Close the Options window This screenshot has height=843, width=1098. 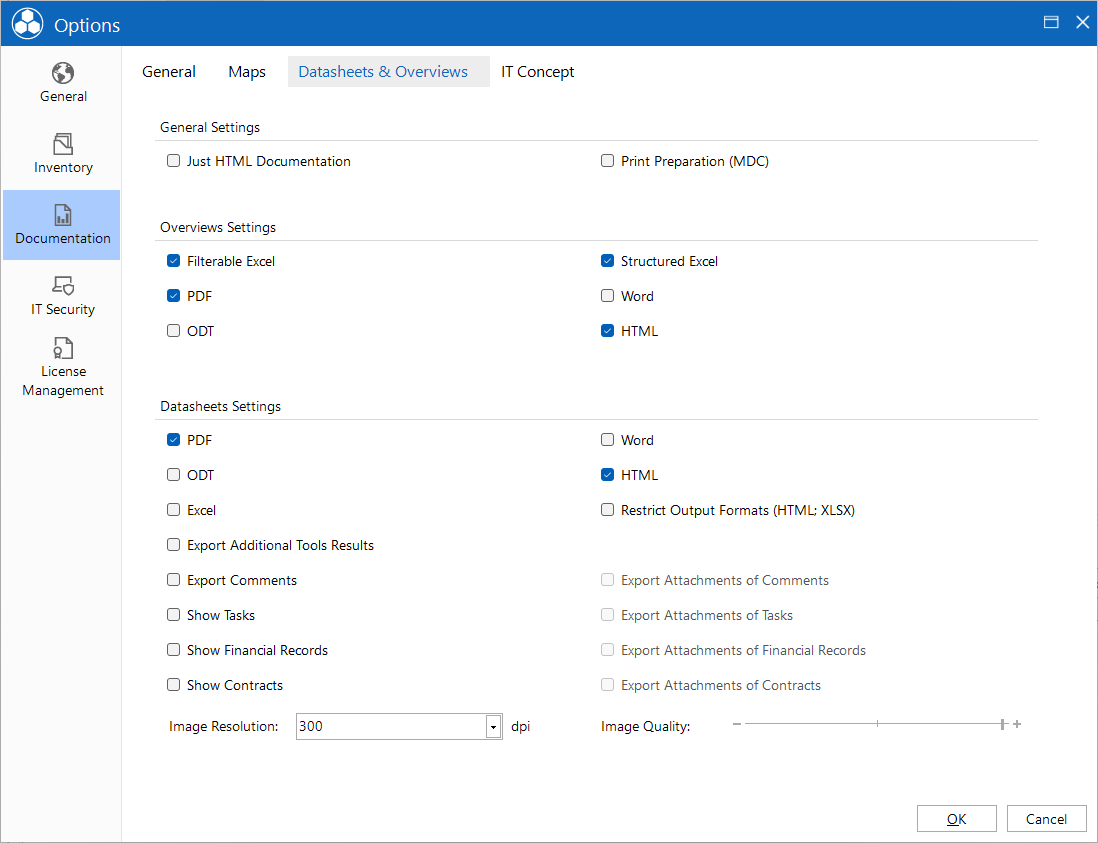click(1083, 22)
